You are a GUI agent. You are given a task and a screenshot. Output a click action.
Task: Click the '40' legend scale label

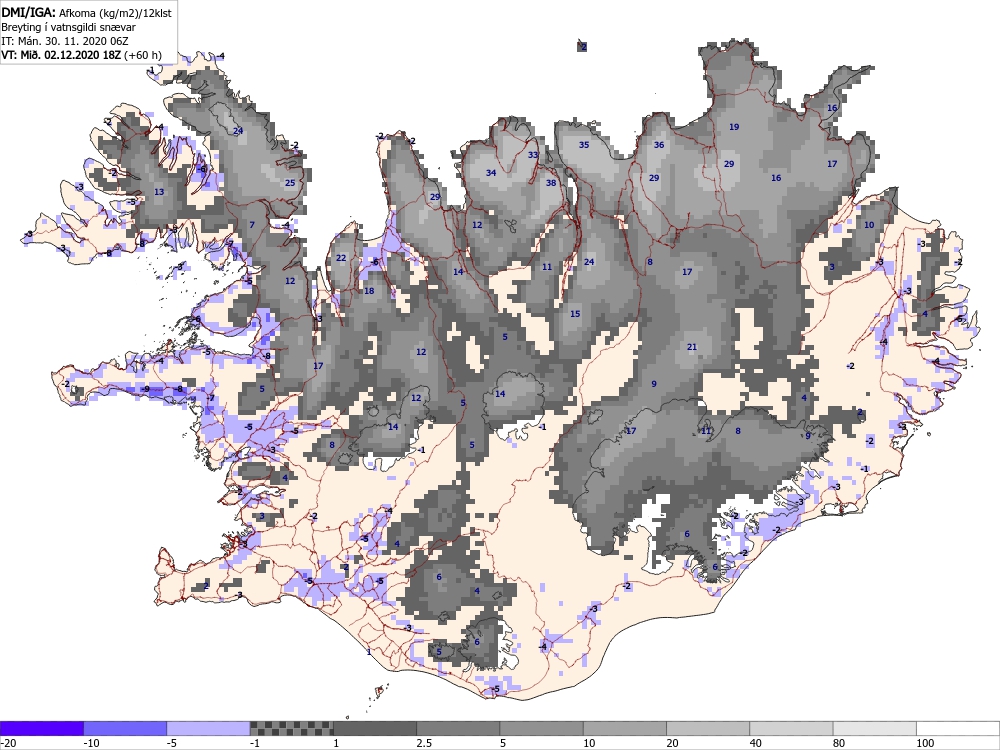click(x=756, y=743)
